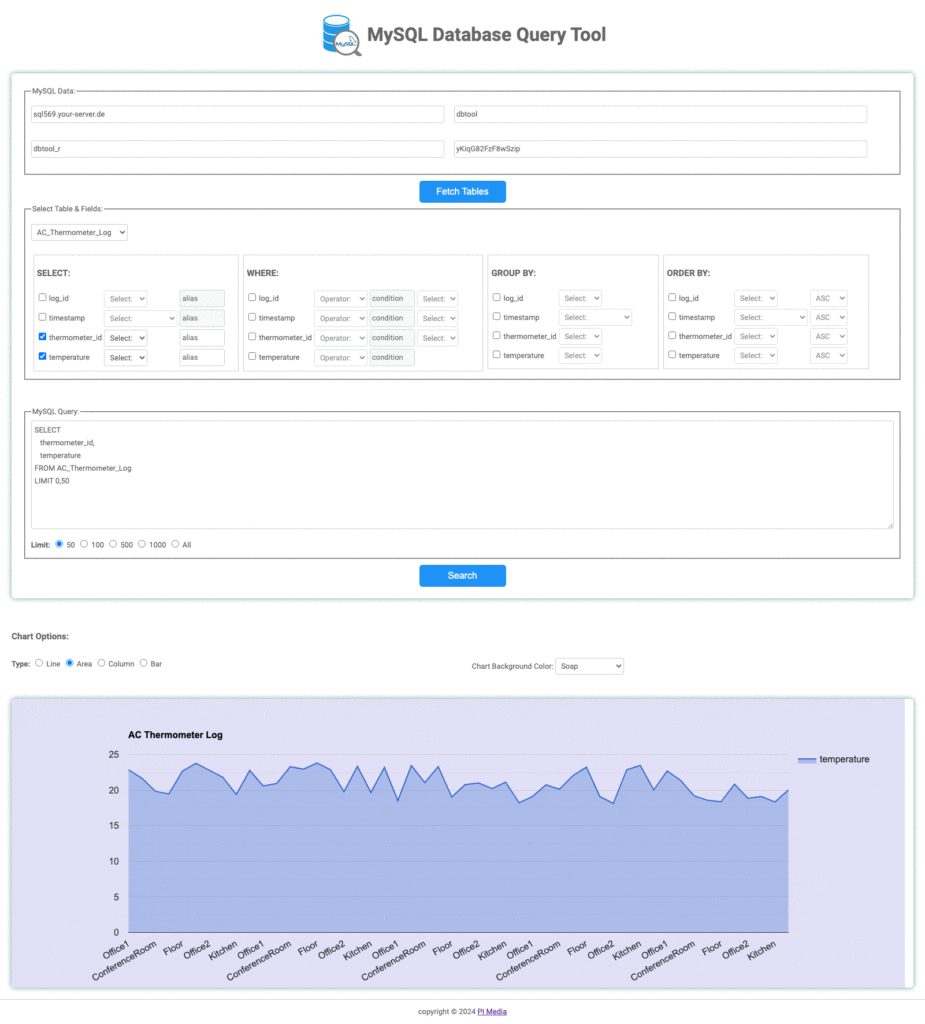Select the Bar chart type
This screenshot has width=925, height=1024.
pos(144,662)
